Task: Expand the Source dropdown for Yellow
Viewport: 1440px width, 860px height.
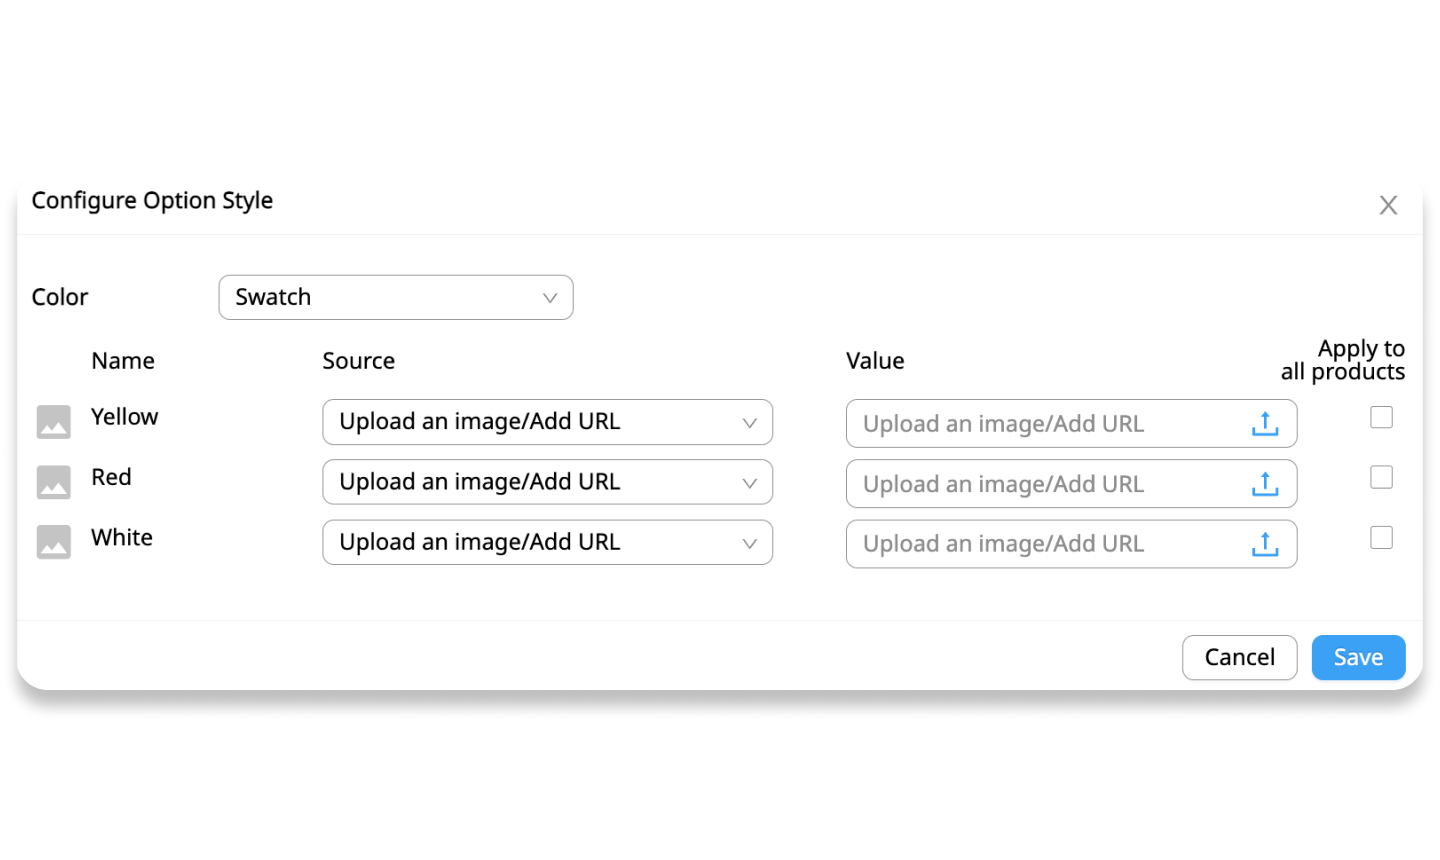Action: click(547, 422)
